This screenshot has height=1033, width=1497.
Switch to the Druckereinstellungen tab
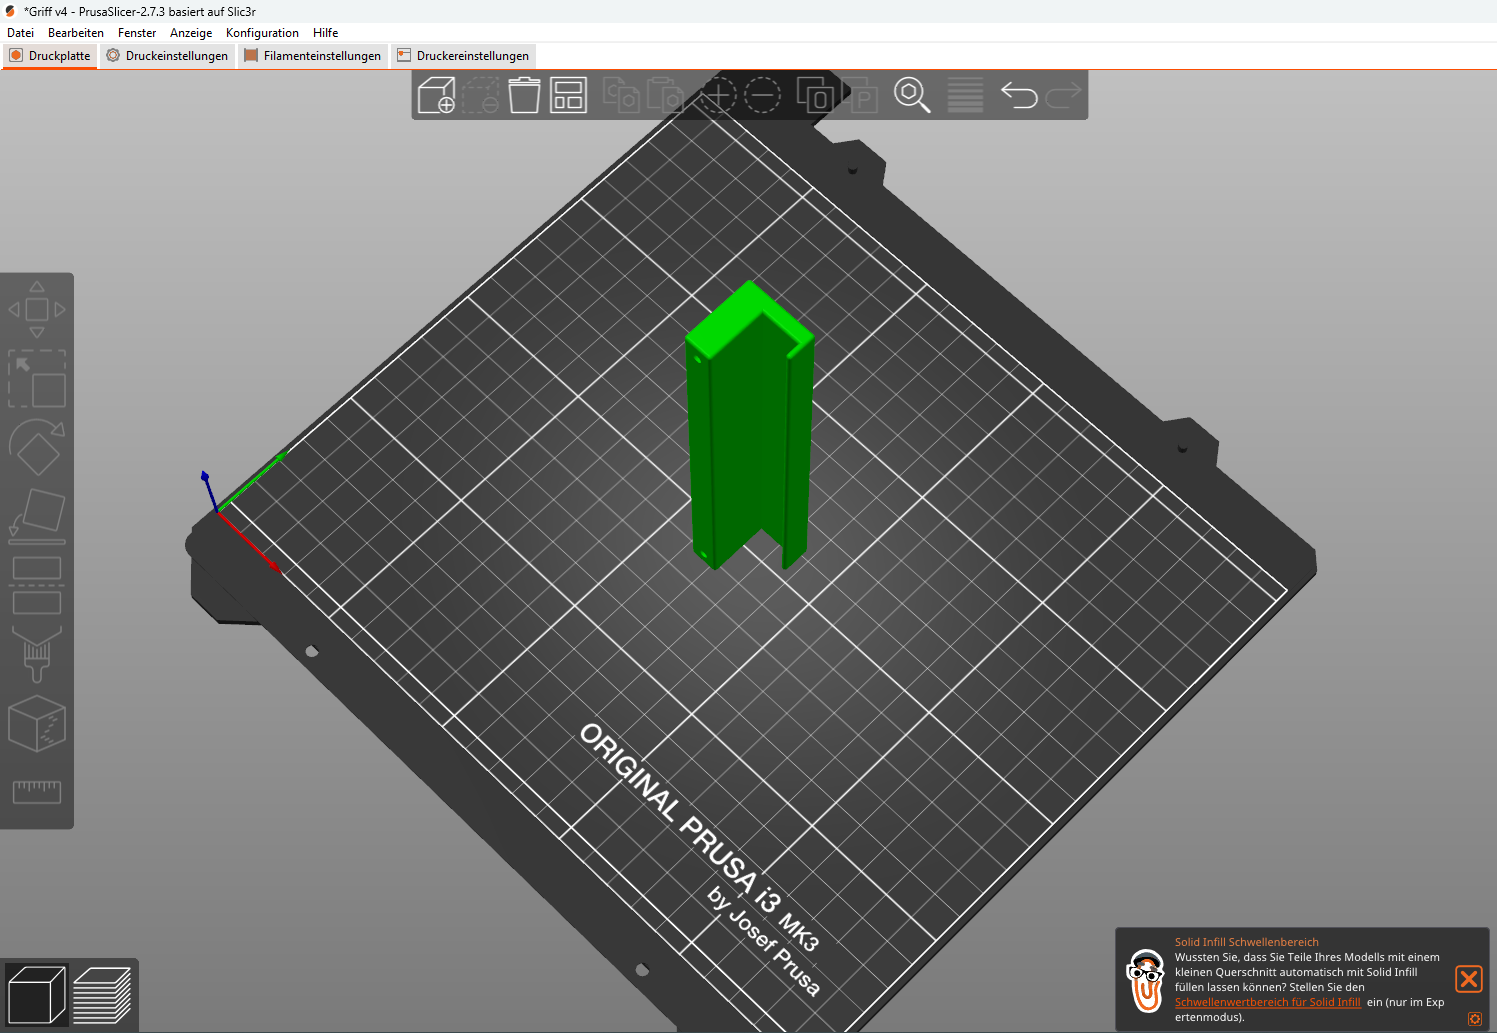point(463,56)
